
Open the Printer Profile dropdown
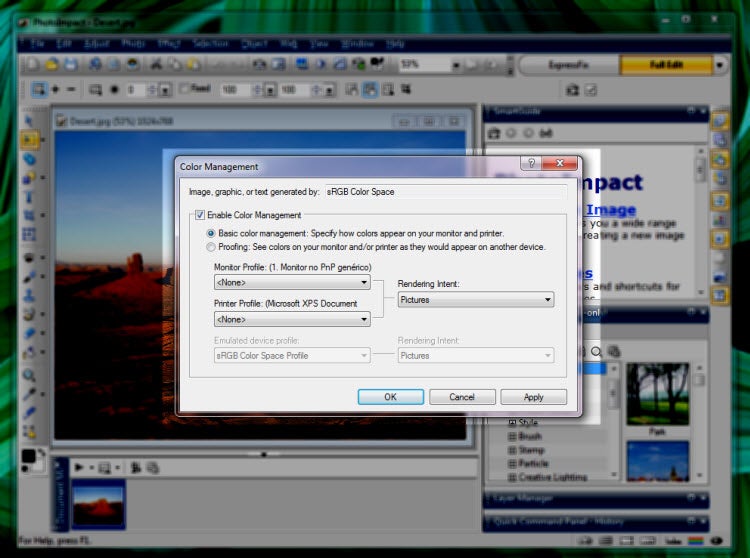click(x=292, y=319)
